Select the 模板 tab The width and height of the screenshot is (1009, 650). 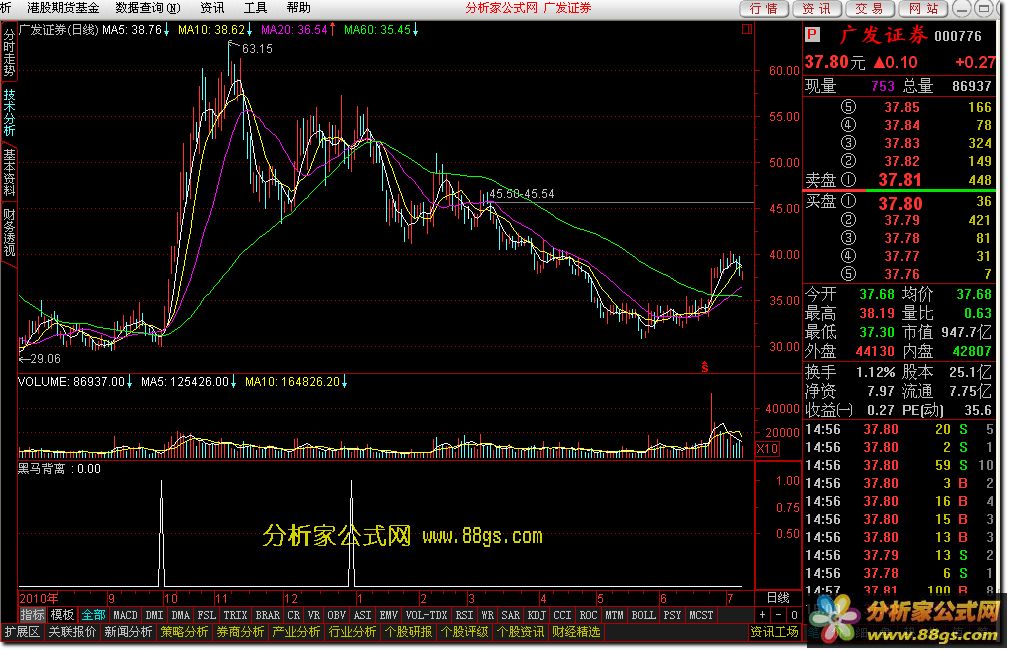(62, 615)
